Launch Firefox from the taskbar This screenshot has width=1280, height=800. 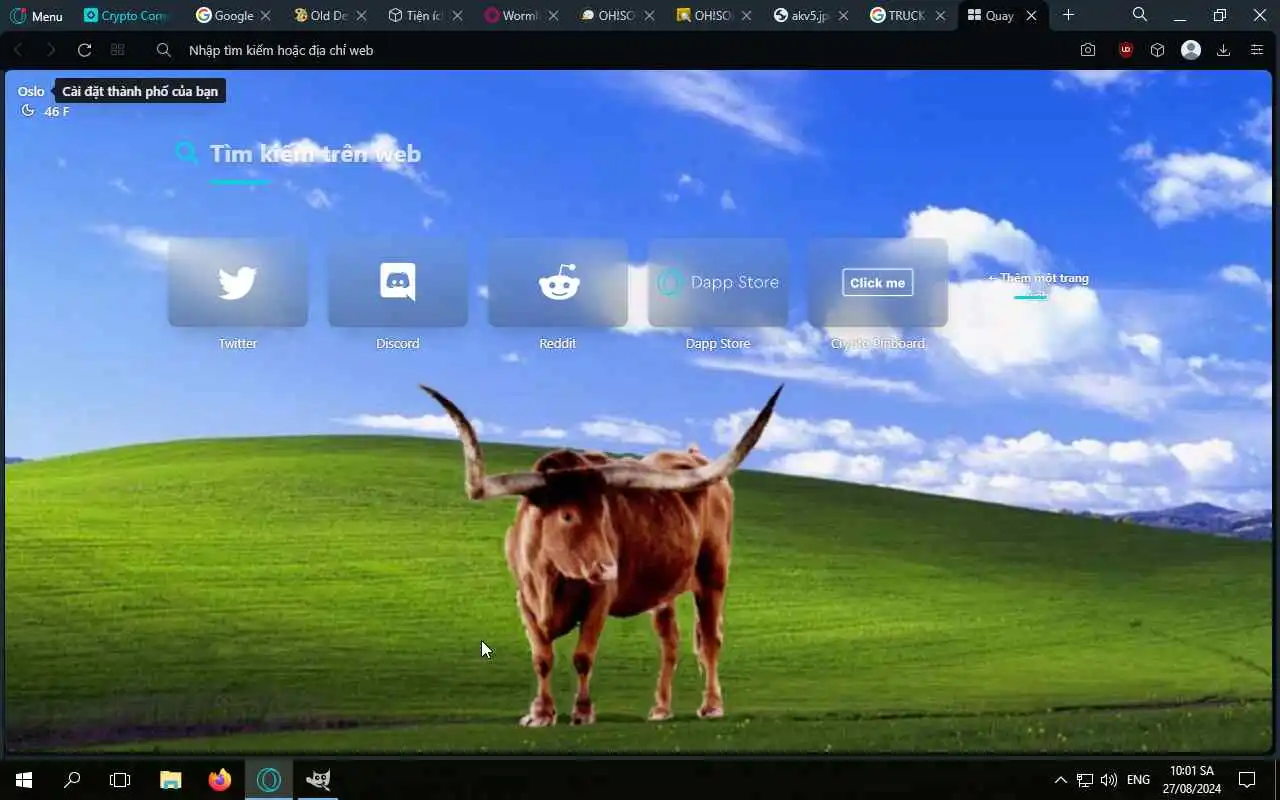pos(220,780)
